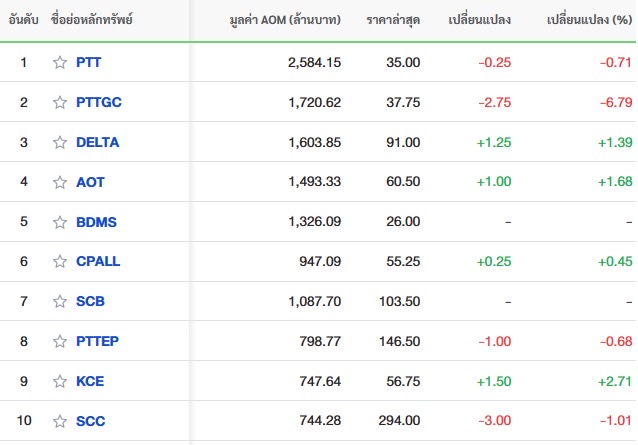Open the KCE stock link
Screen dimensions: 638x445
click(x=90, y=381)
